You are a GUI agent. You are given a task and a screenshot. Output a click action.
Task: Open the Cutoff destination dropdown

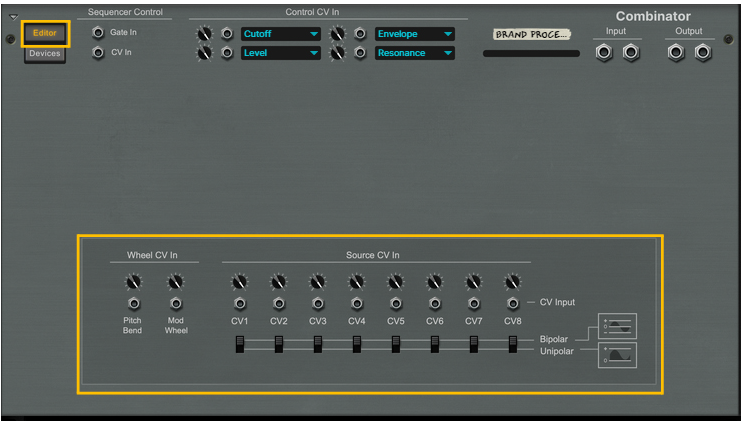(280, 34)
